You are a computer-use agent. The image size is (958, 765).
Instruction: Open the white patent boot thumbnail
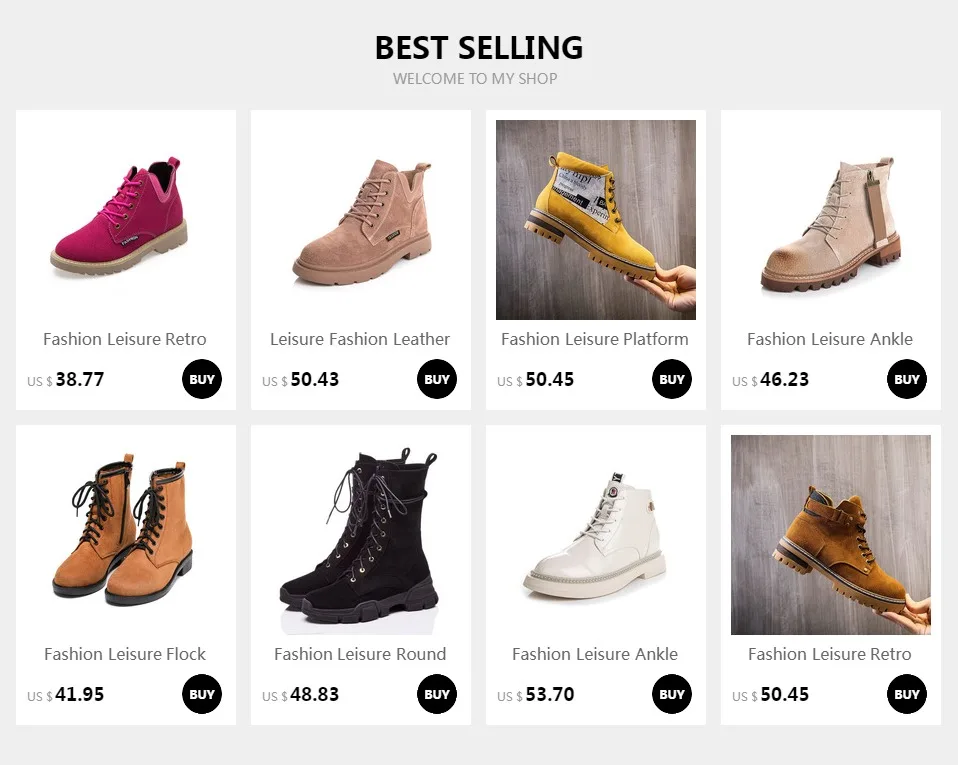[x=596, y=535]
